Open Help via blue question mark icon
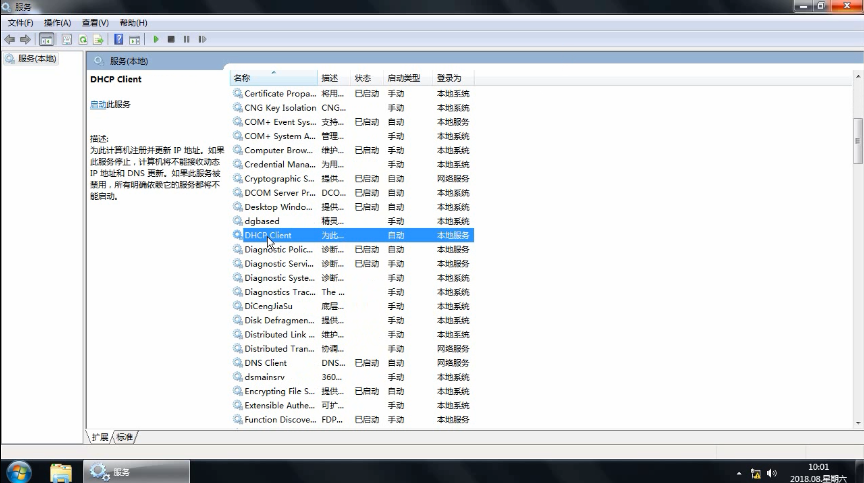Image resolution: width=864 pixels, height=483 pixels. 118,39
